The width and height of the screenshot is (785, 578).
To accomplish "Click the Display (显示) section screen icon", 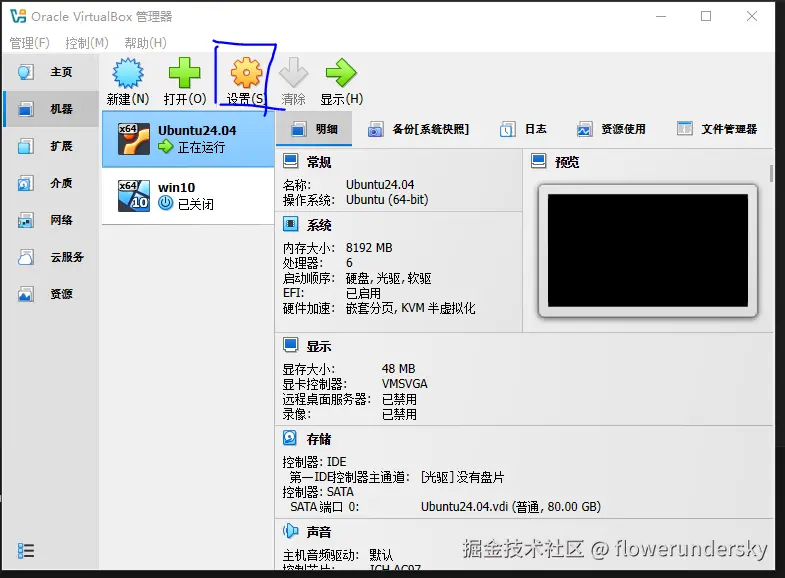I will pos(290,345).
